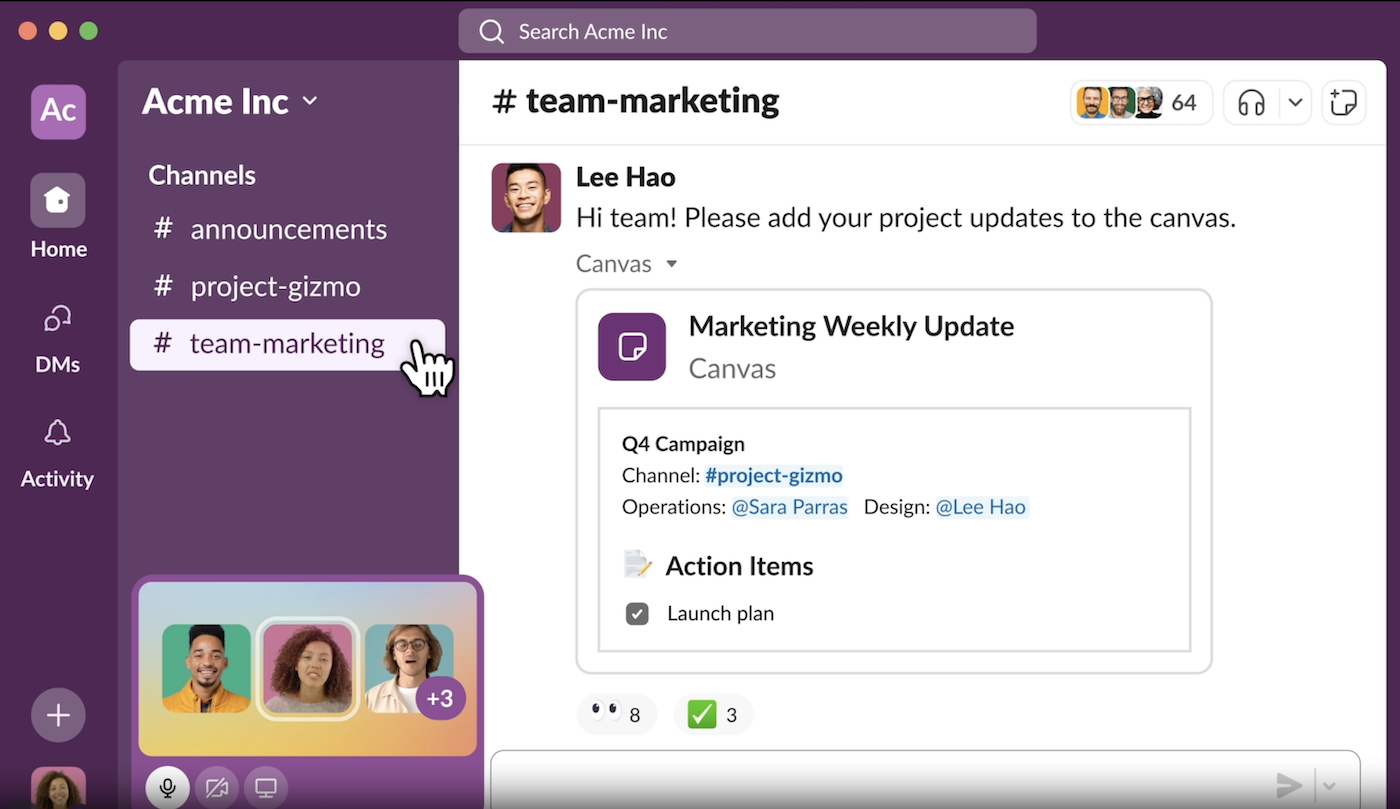Go to Home in the sidebar
Image resolution: width=1400 pixels, height=809 pixels.
[x=58, y=216]
